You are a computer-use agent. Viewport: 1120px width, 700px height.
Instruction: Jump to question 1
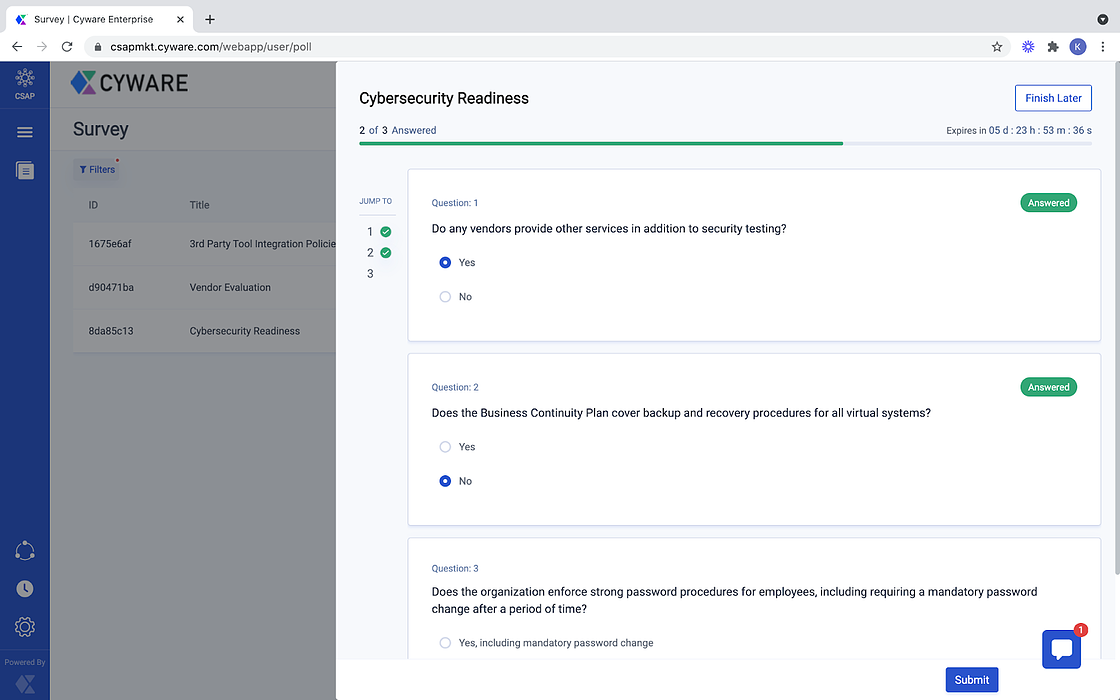coord(370,232)
